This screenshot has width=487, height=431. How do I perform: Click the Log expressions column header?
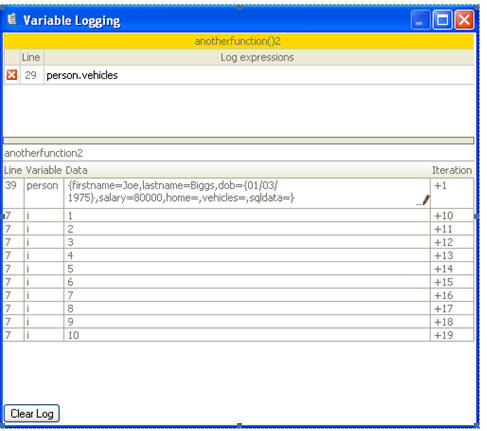(258, 57)
